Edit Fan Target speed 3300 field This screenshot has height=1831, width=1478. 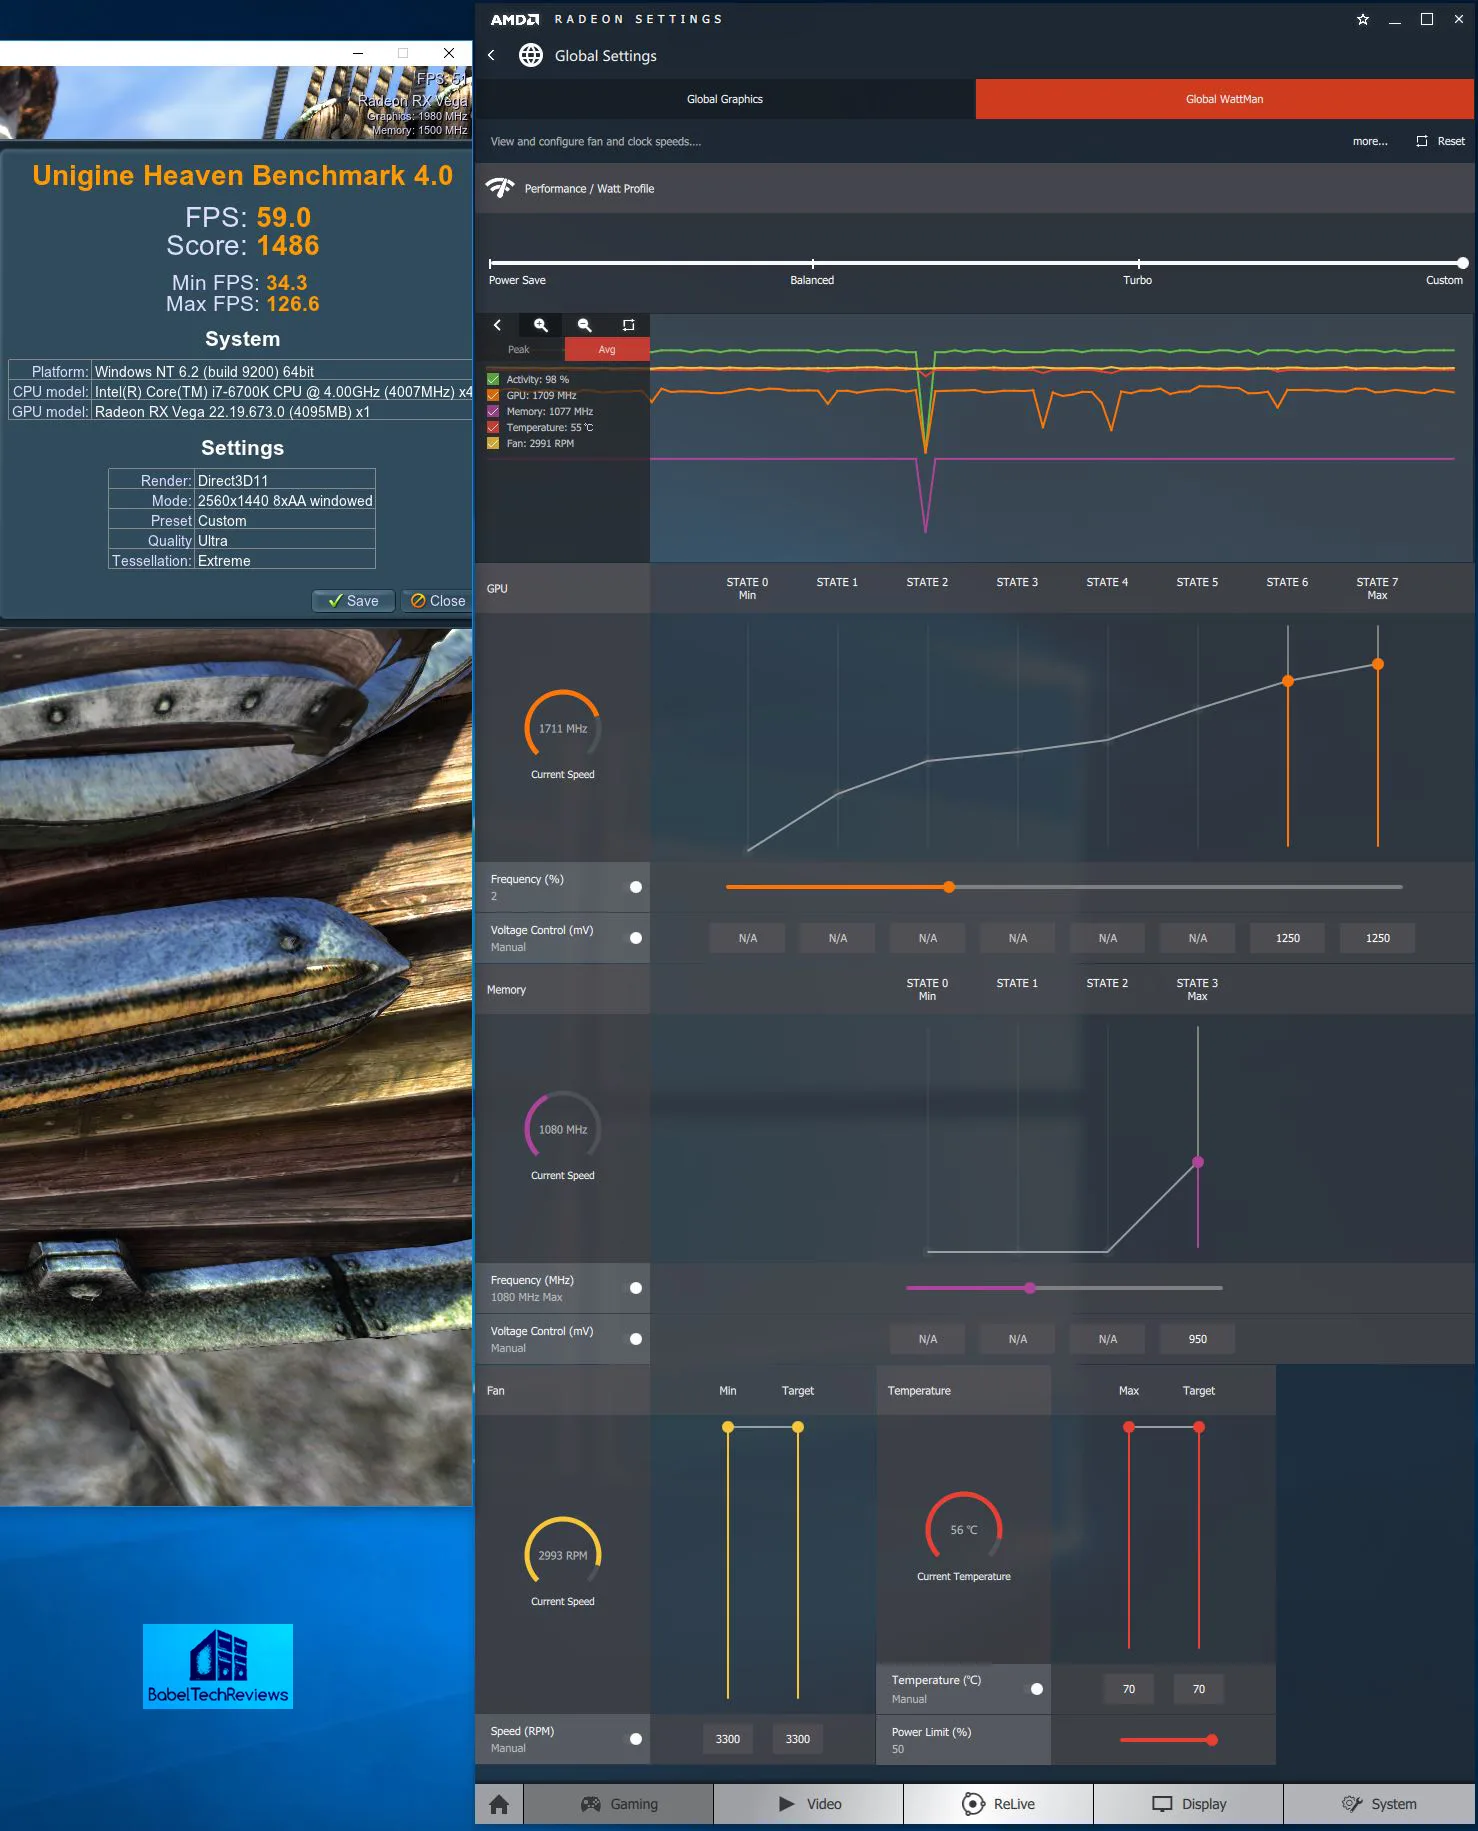798,1739
